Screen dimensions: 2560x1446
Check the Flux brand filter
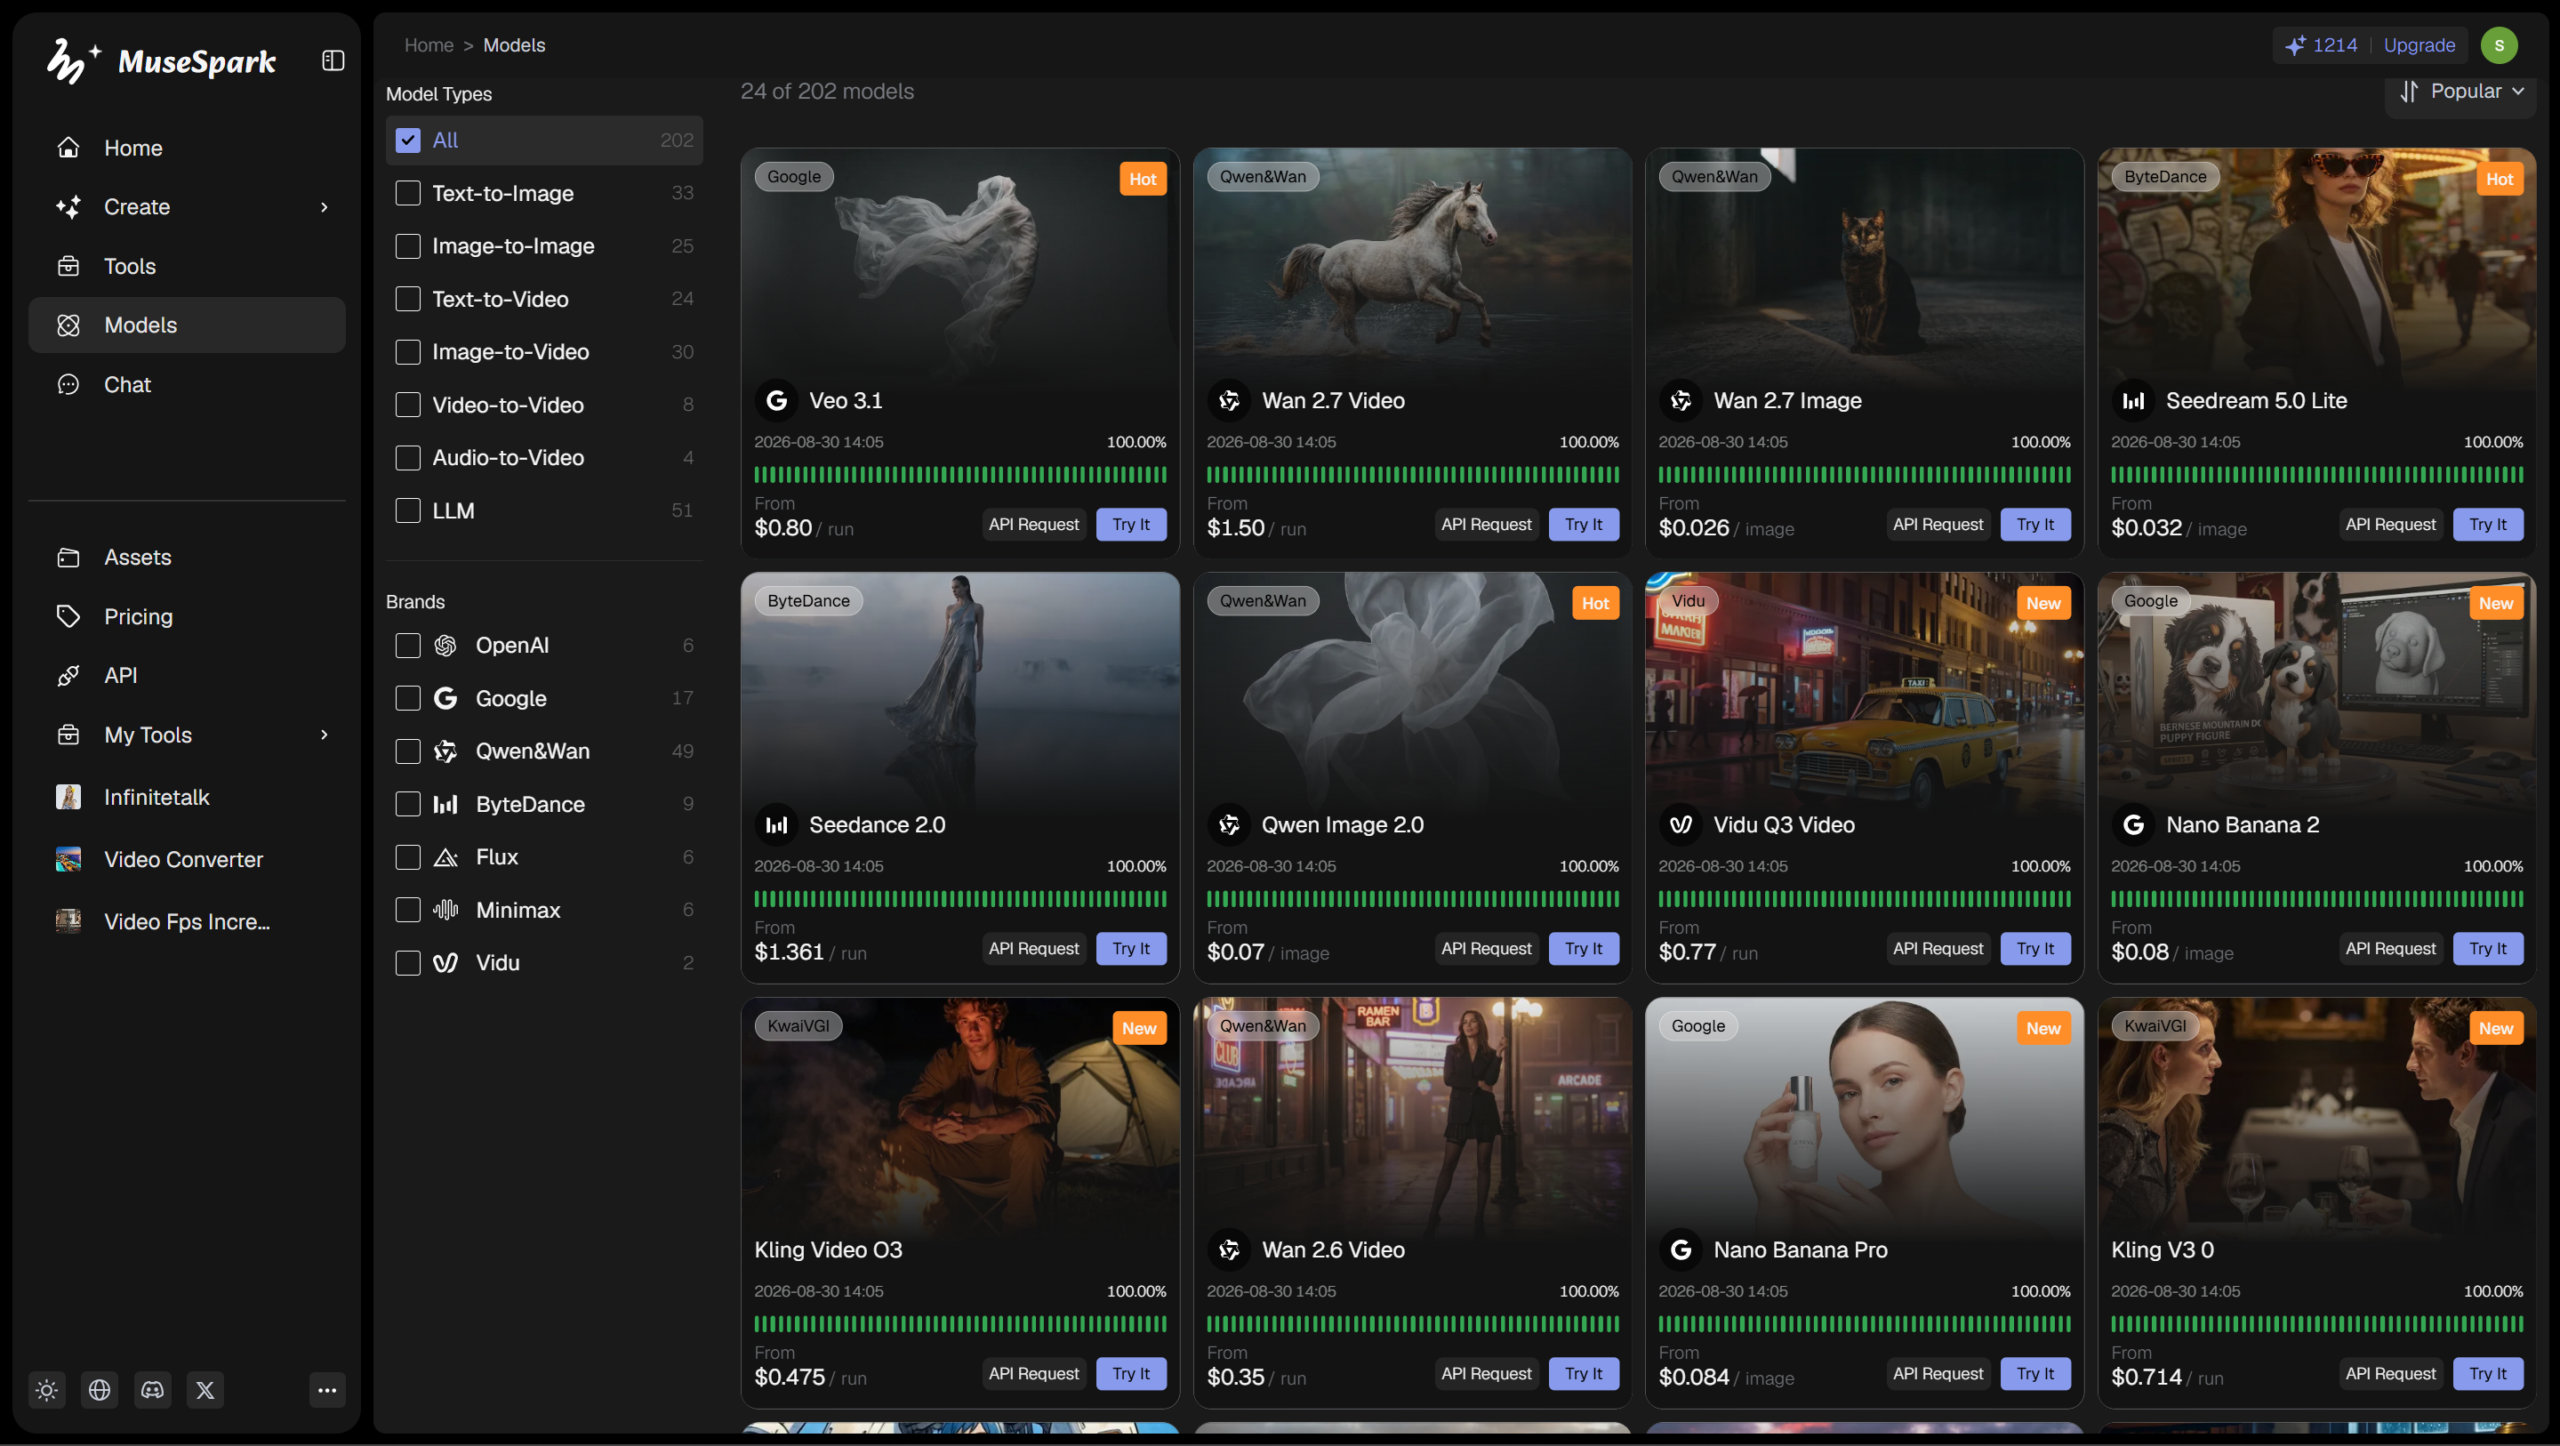click(x=408, y=857)
